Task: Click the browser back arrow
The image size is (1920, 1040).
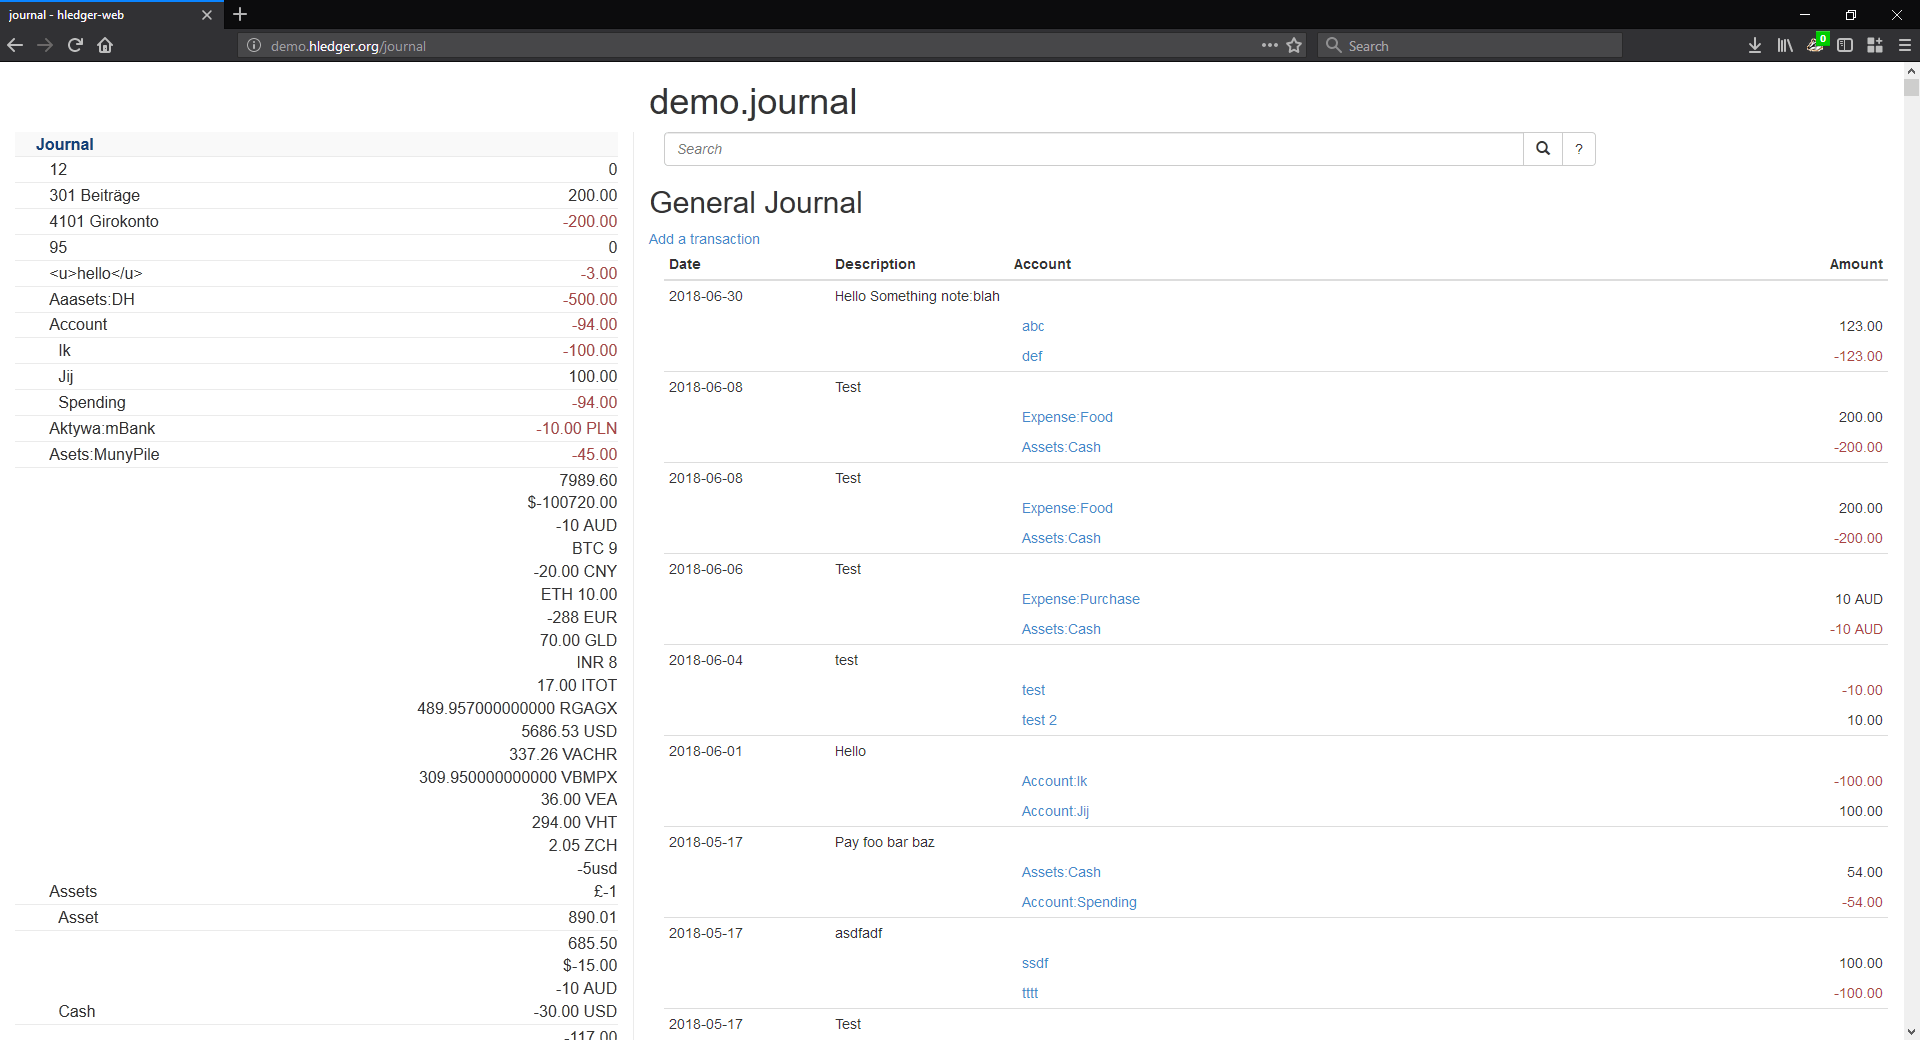Action: coord(15,45)
